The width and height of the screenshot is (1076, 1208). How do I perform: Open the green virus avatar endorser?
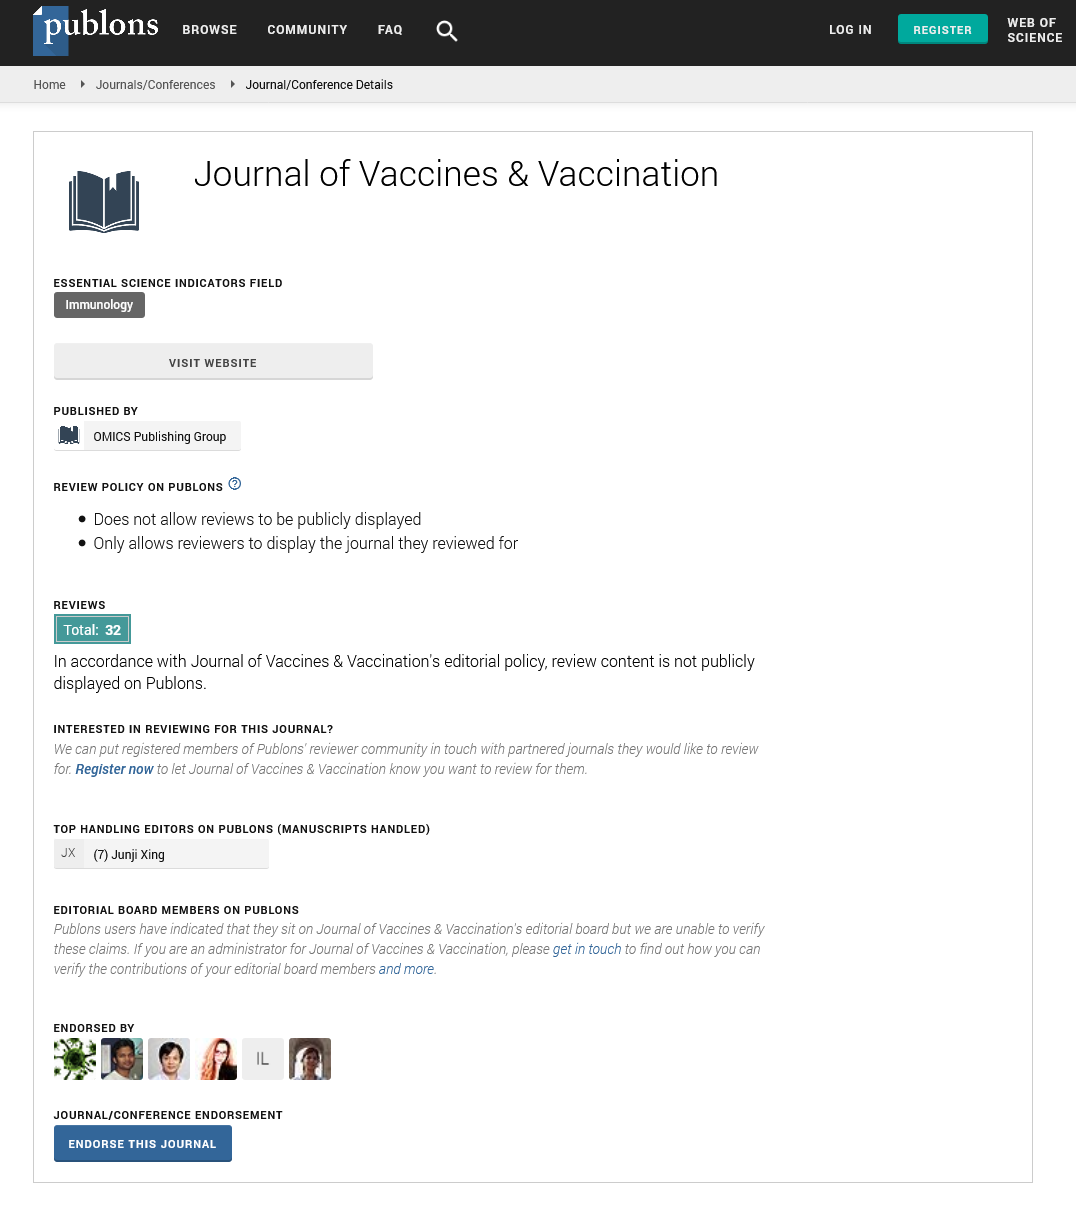(x=75, y=1059)
